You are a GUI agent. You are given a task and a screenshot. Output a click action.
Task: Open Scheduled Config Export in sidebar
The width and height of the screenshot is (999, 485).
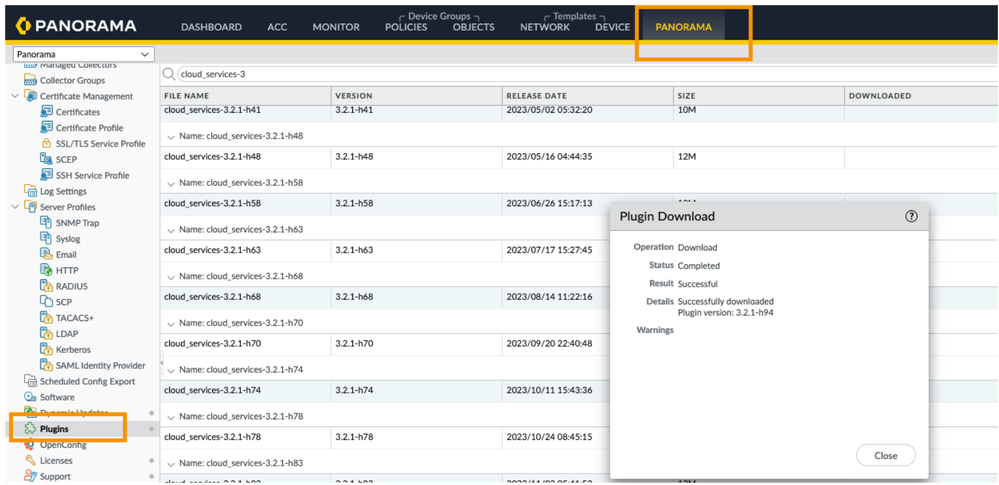(x=87, y=381)
